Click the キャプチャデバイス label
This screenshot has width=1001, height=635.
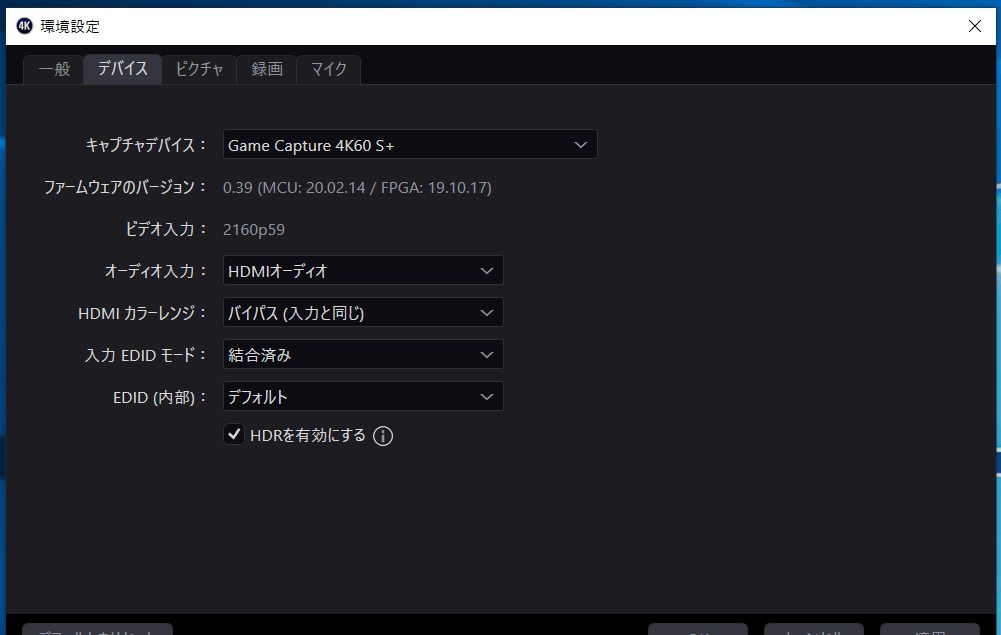pyautogui.click(x=146, y=145)
